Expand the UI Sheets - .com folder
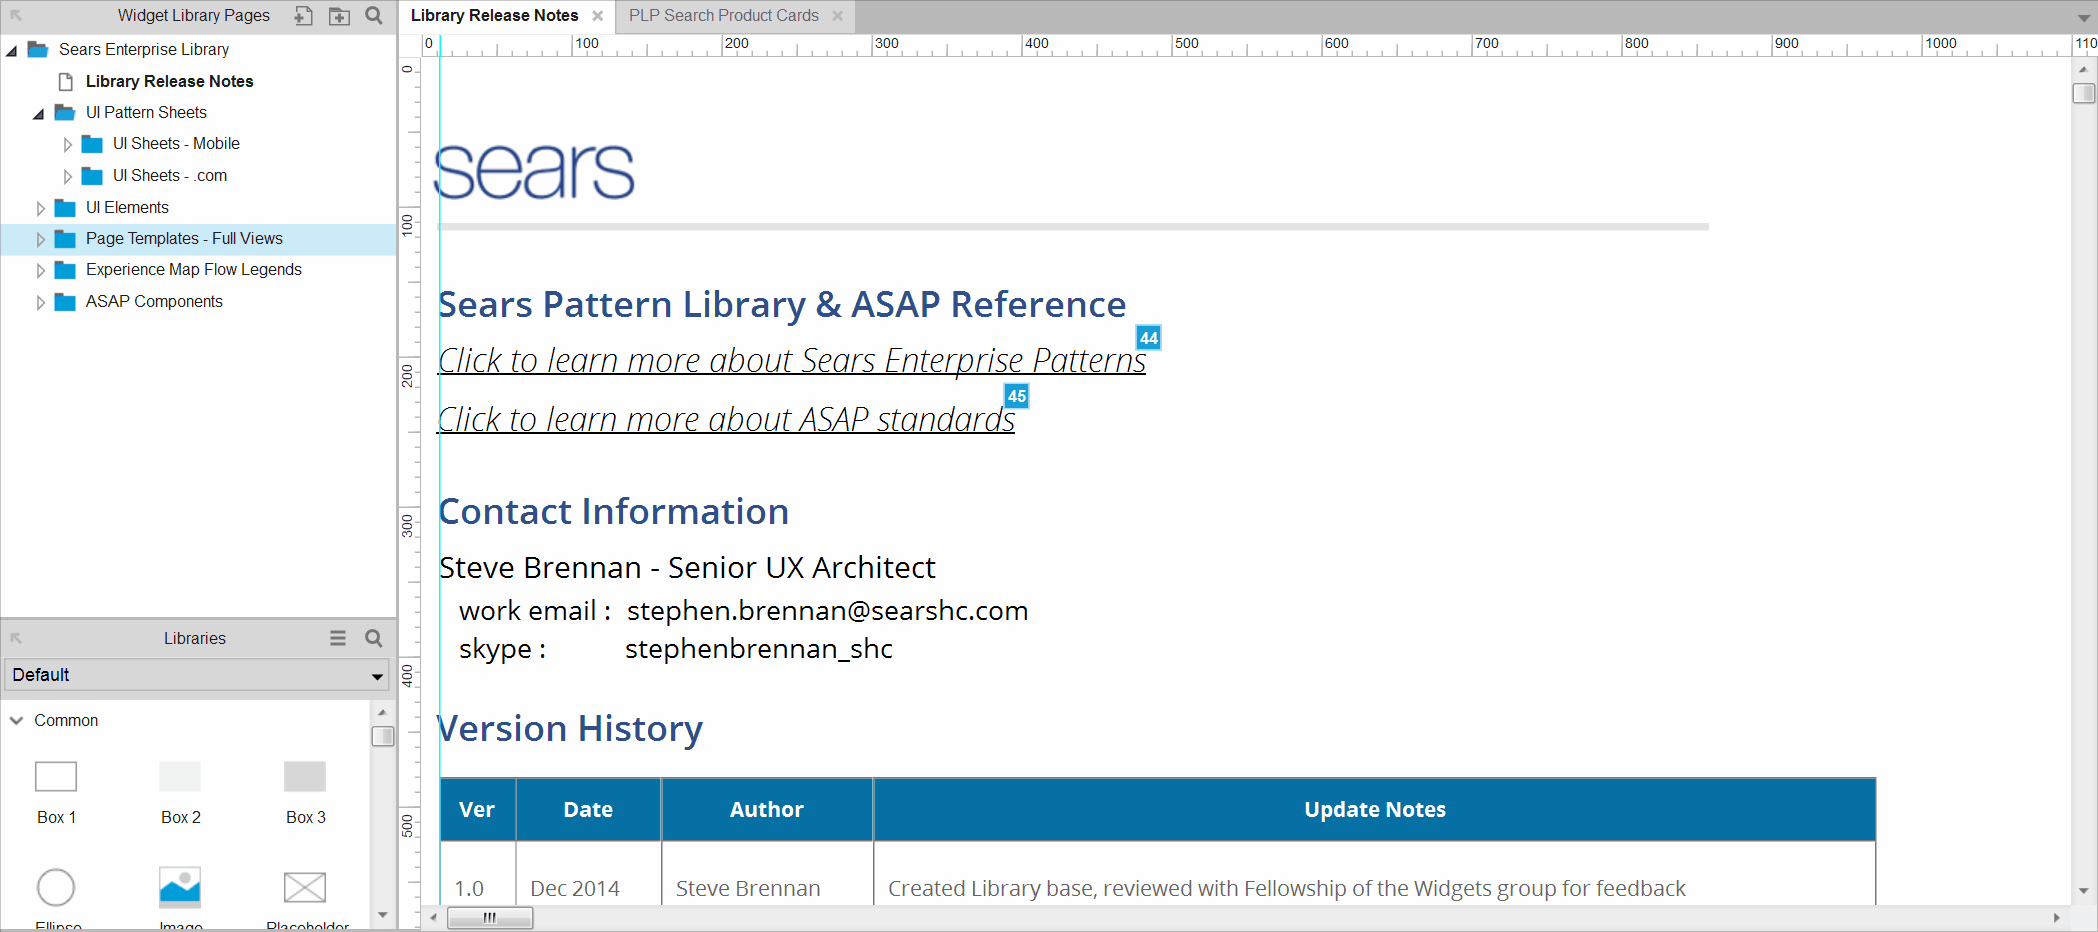 click(67, 177)
